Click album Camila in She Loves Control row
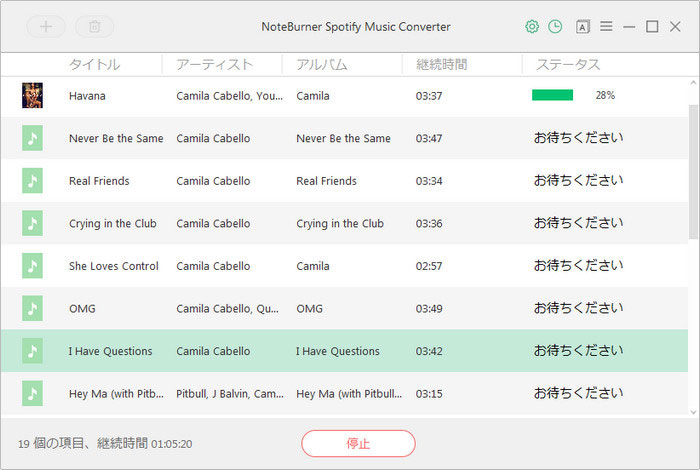This screenshot has height=470, width=700. click(x=313, y=266)
